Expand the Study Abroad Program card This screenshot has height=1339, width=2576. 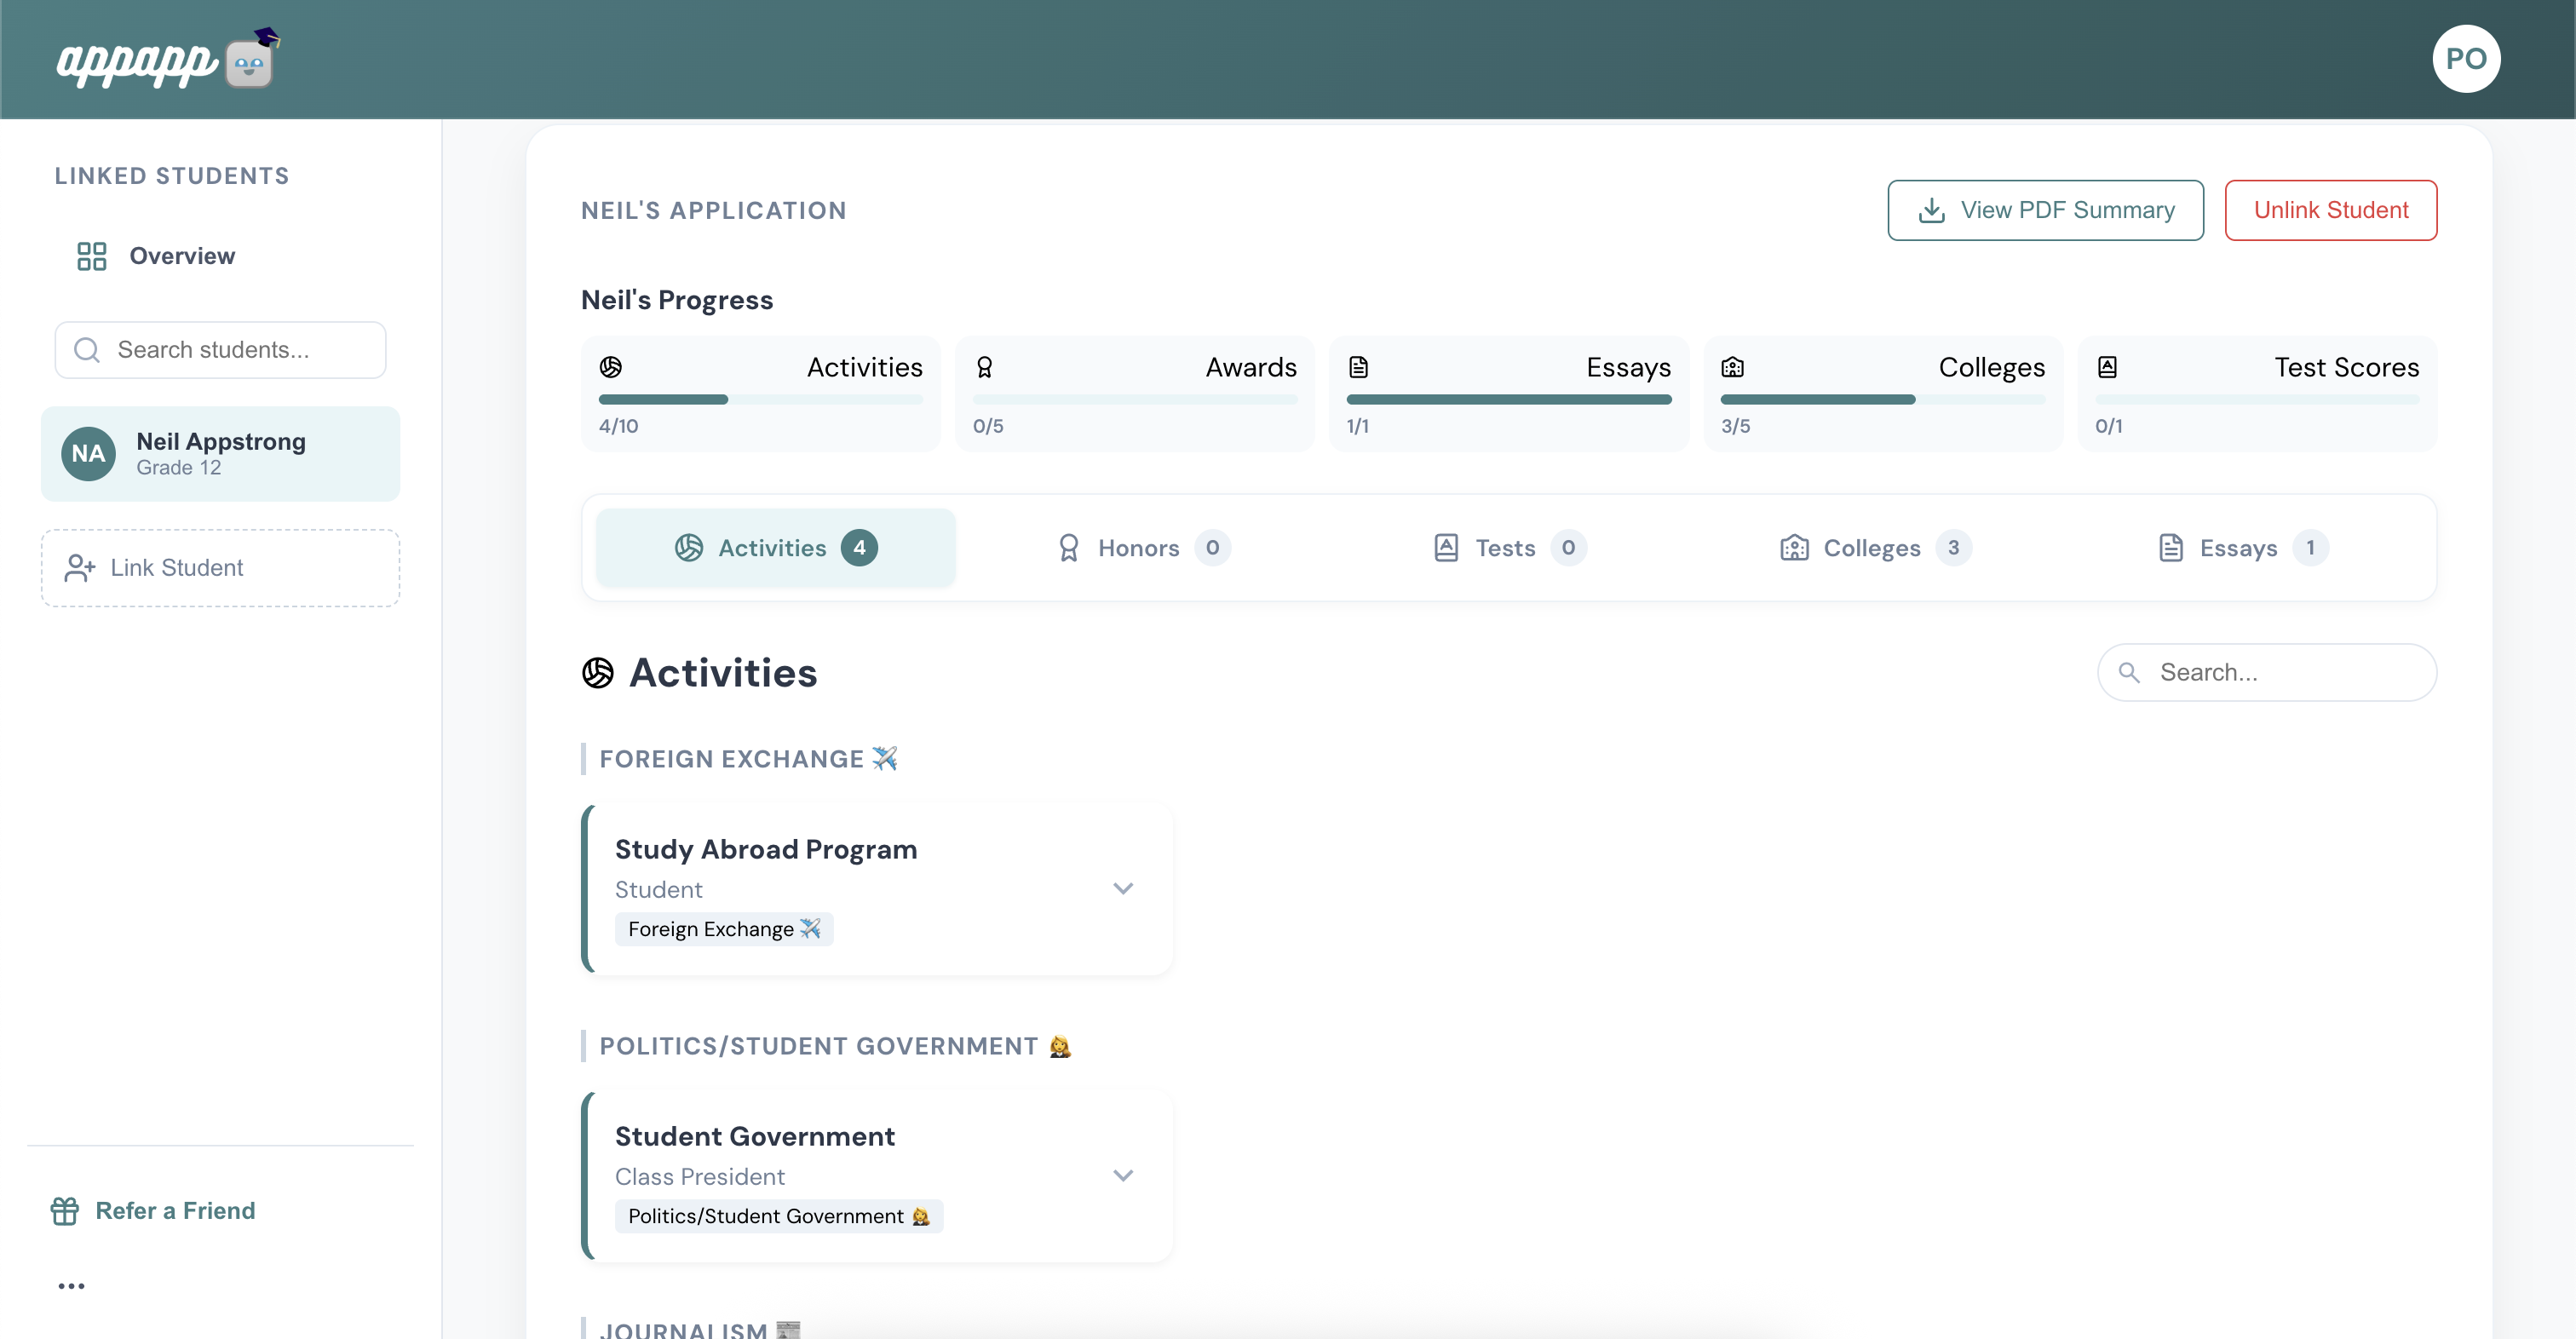(1123, 889)
